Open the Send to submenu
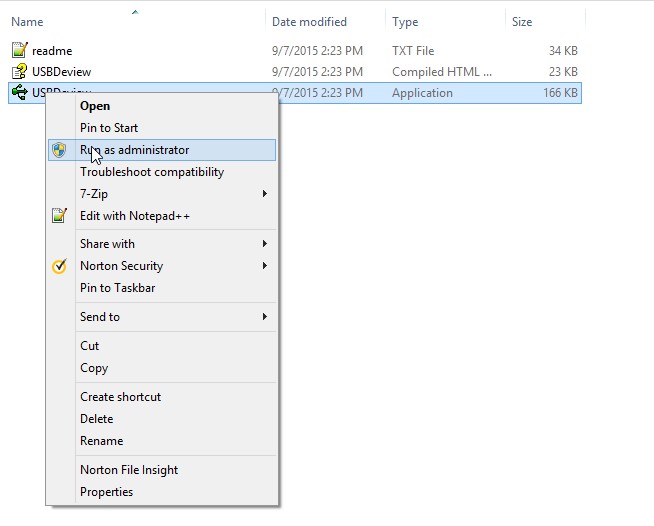 click(x=162, y=317)
